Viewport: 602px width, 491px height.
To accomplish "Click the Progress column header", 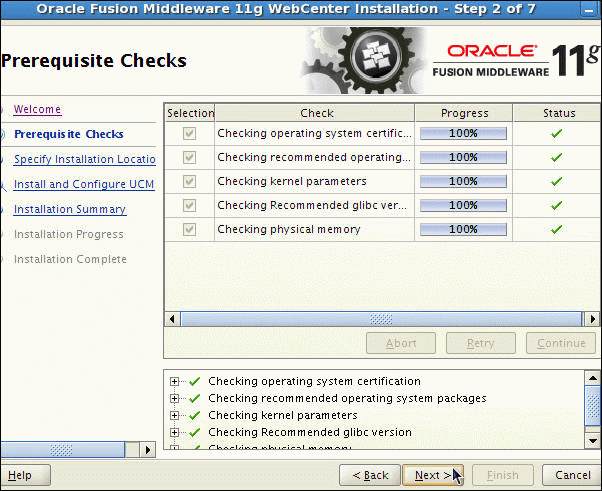I will click(x=464, y=113).
